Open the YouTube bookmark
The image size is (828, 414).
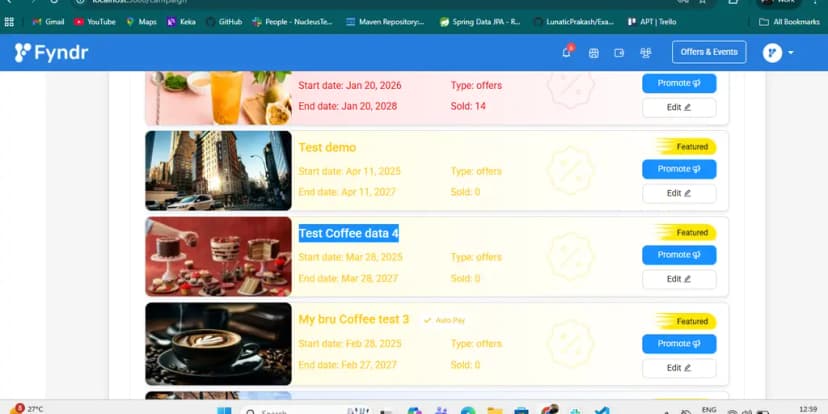point(95,22)
